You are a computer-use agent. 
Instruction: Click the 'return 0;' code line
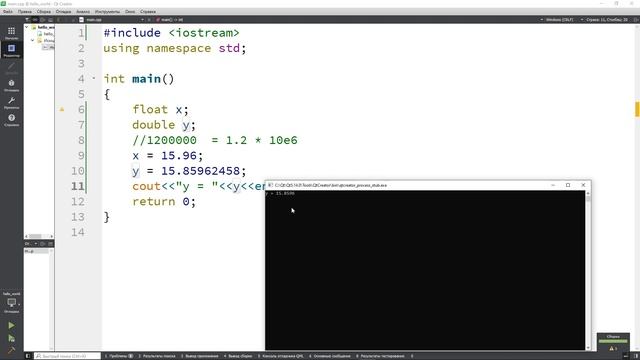pos(164,202)
